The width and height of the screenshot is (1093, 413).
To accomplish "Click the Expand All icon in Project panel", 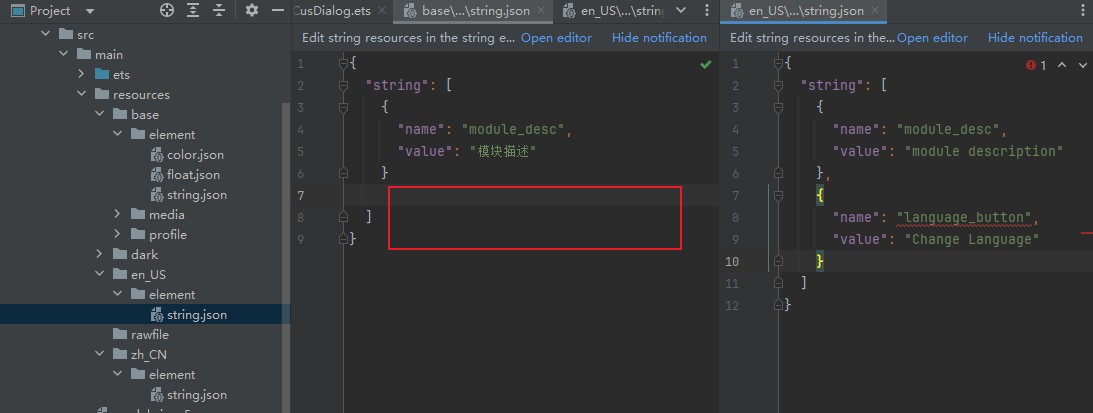I will tap(193, 11).
